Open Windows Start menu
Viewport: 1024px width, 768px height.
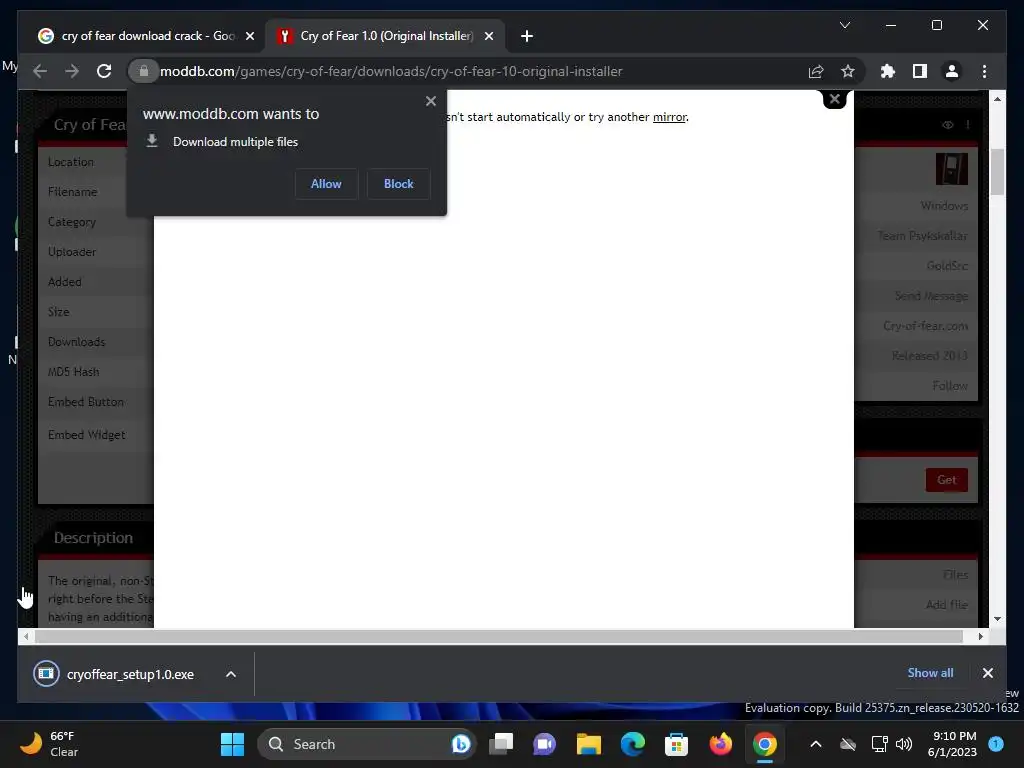(x=232, y=744)
